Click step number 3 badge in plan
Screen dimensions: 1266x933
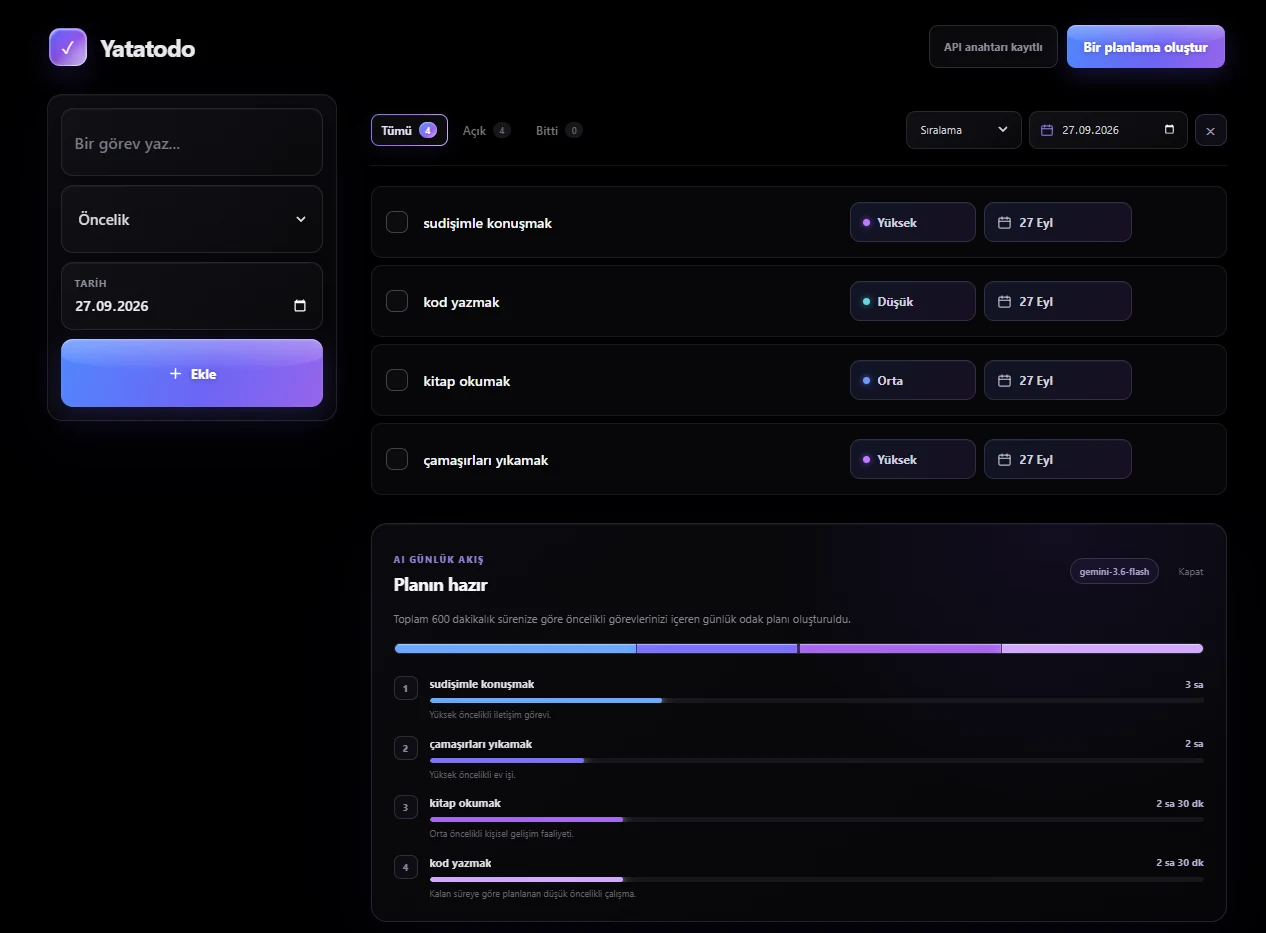coord(405,807)
